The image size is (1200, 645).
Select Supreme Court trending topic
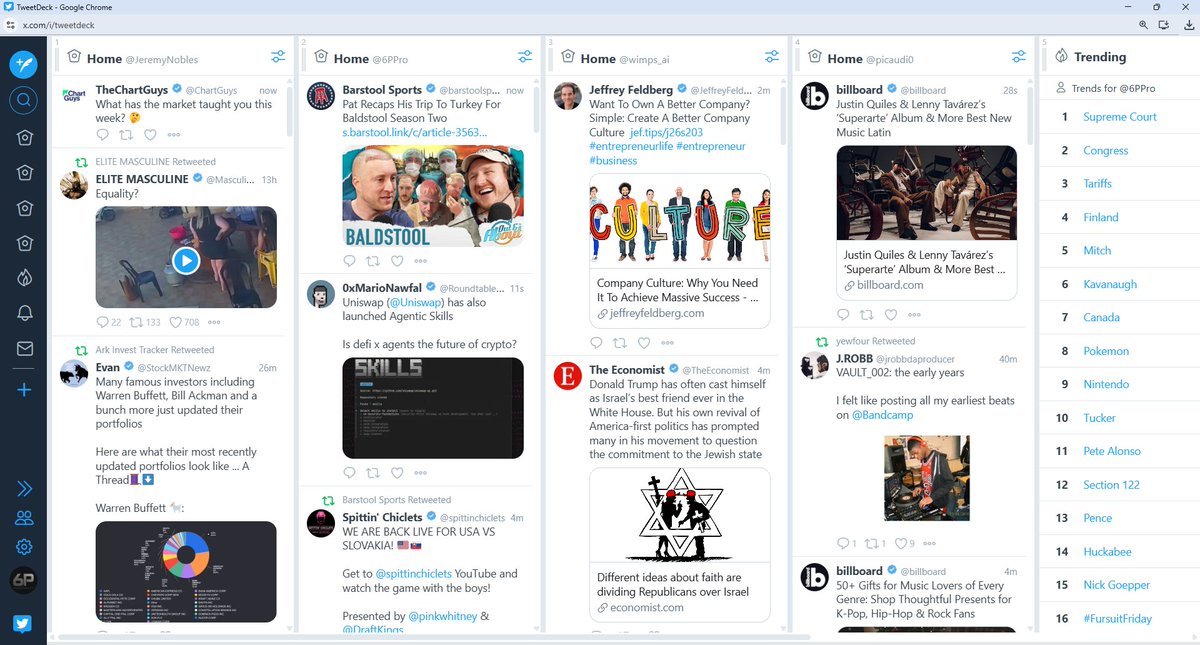pyautogui.click(x=1119, y=117)
